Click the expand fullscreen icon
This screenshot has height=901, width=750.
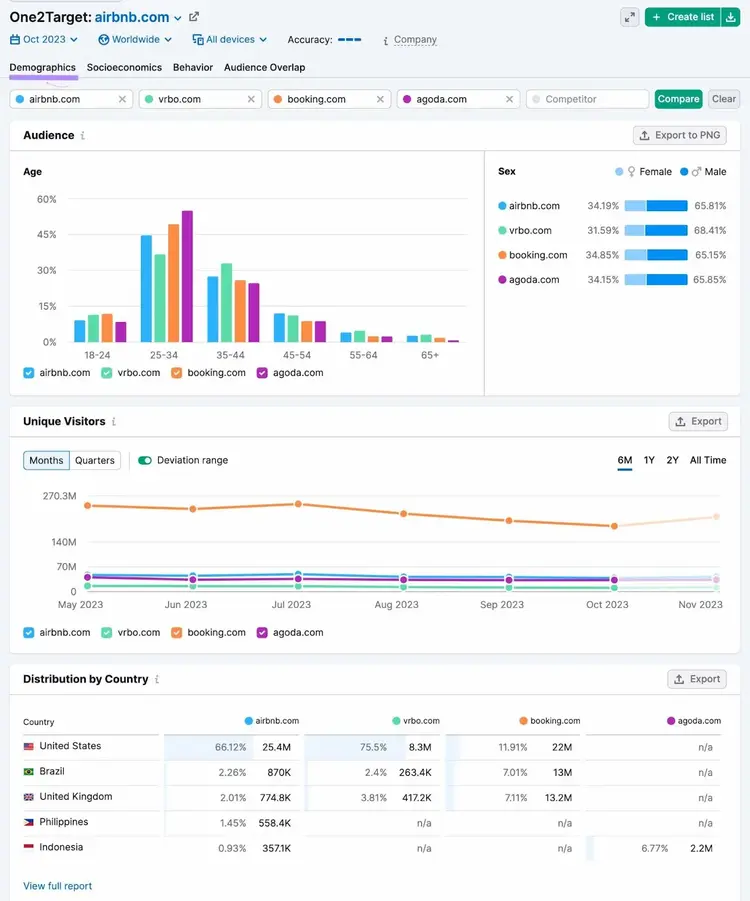click(x=630, y=17)
